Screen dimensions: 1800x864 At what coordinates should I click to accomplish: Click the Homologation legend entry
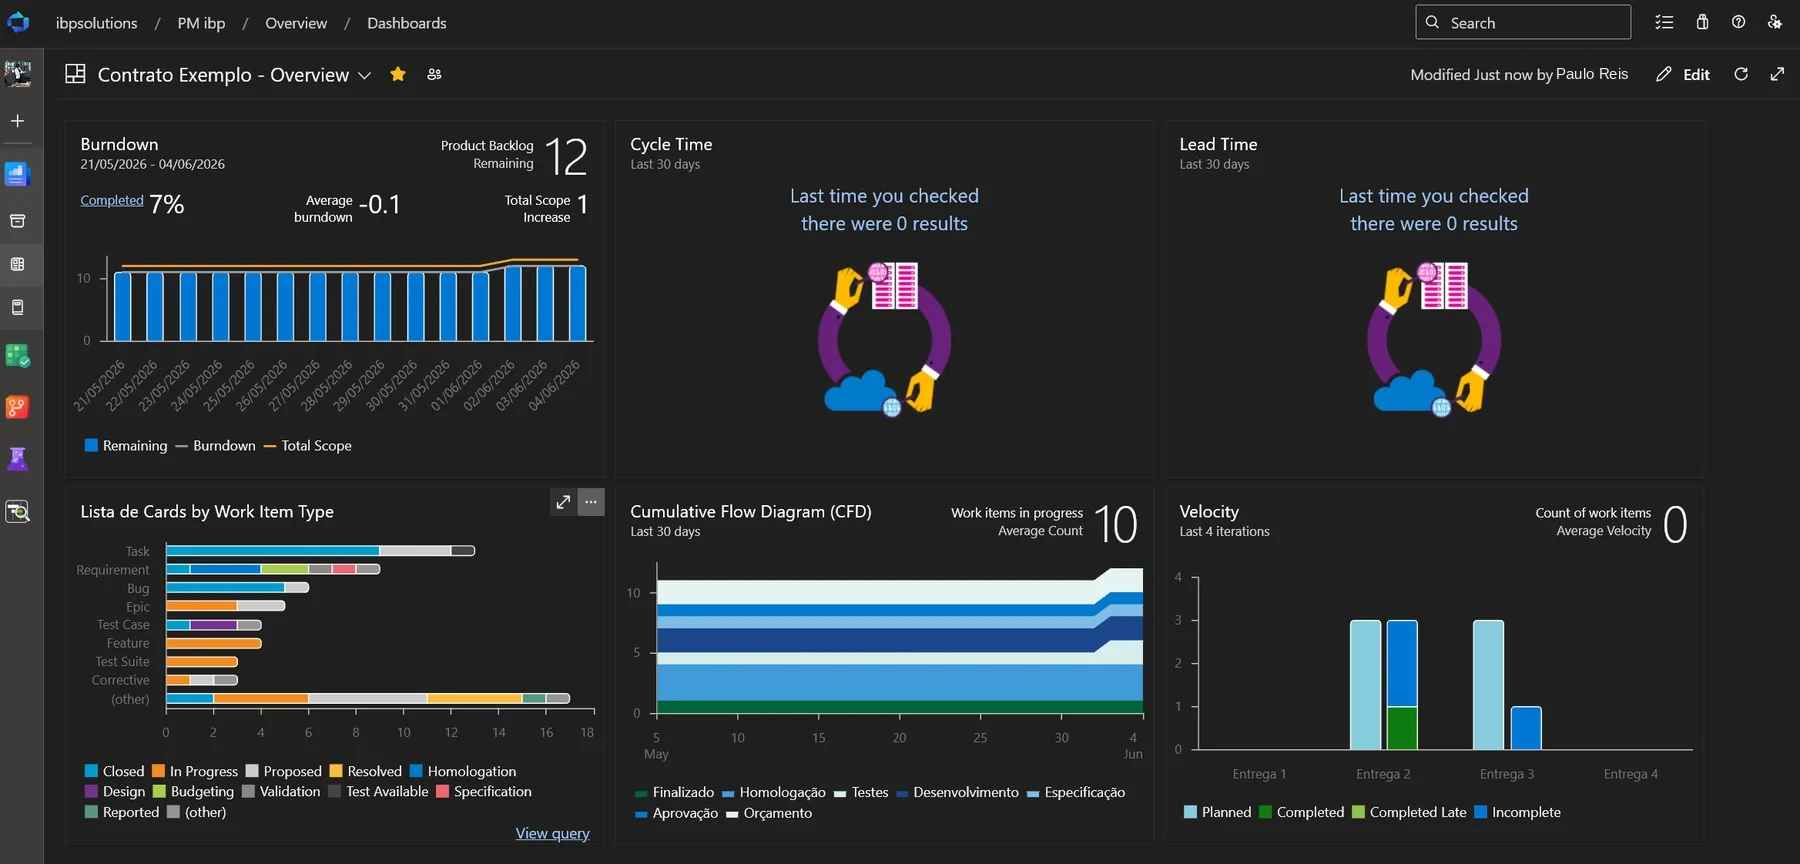[463, 771]
